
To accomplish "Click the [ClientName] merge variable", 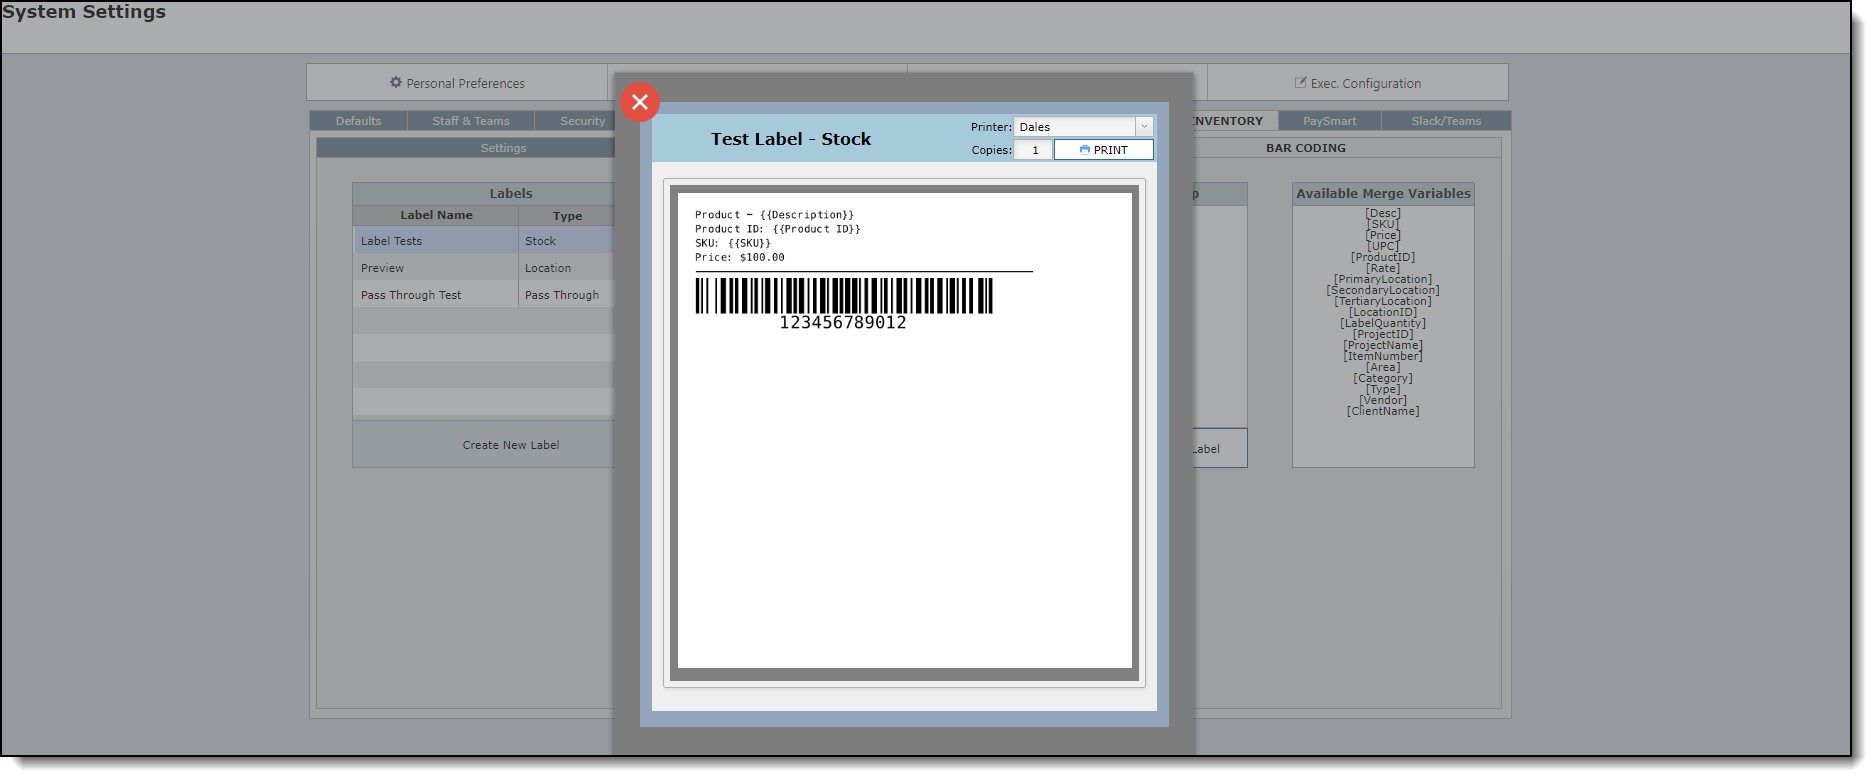I will click(x=1383, y=411).
